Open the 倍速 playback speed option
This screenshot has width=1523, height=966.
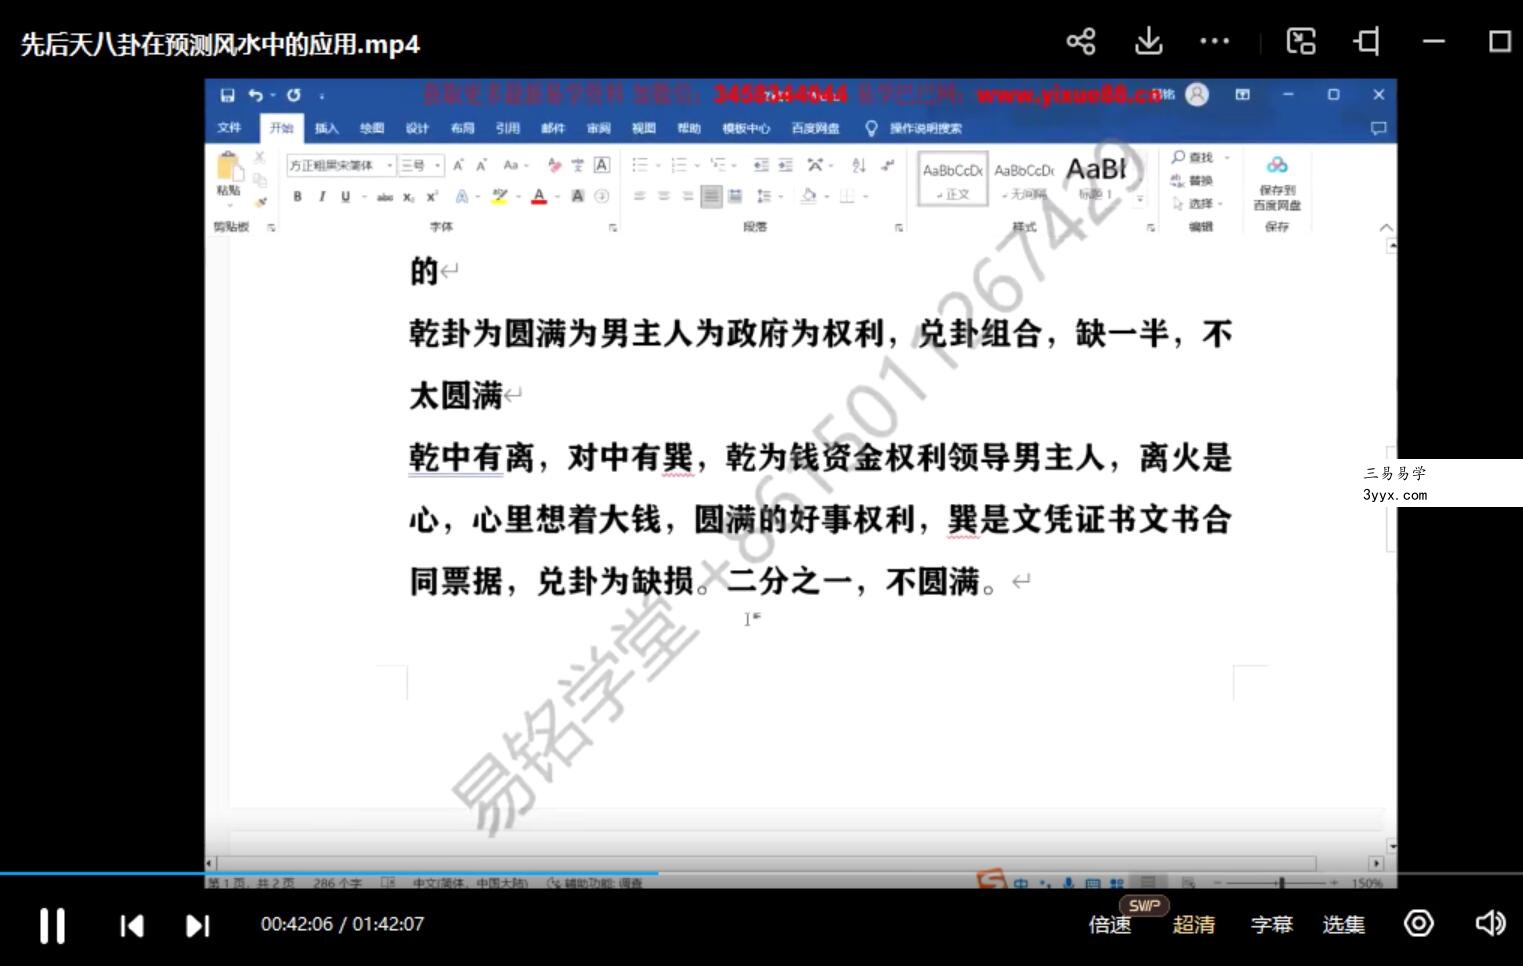click(1110, 925)
